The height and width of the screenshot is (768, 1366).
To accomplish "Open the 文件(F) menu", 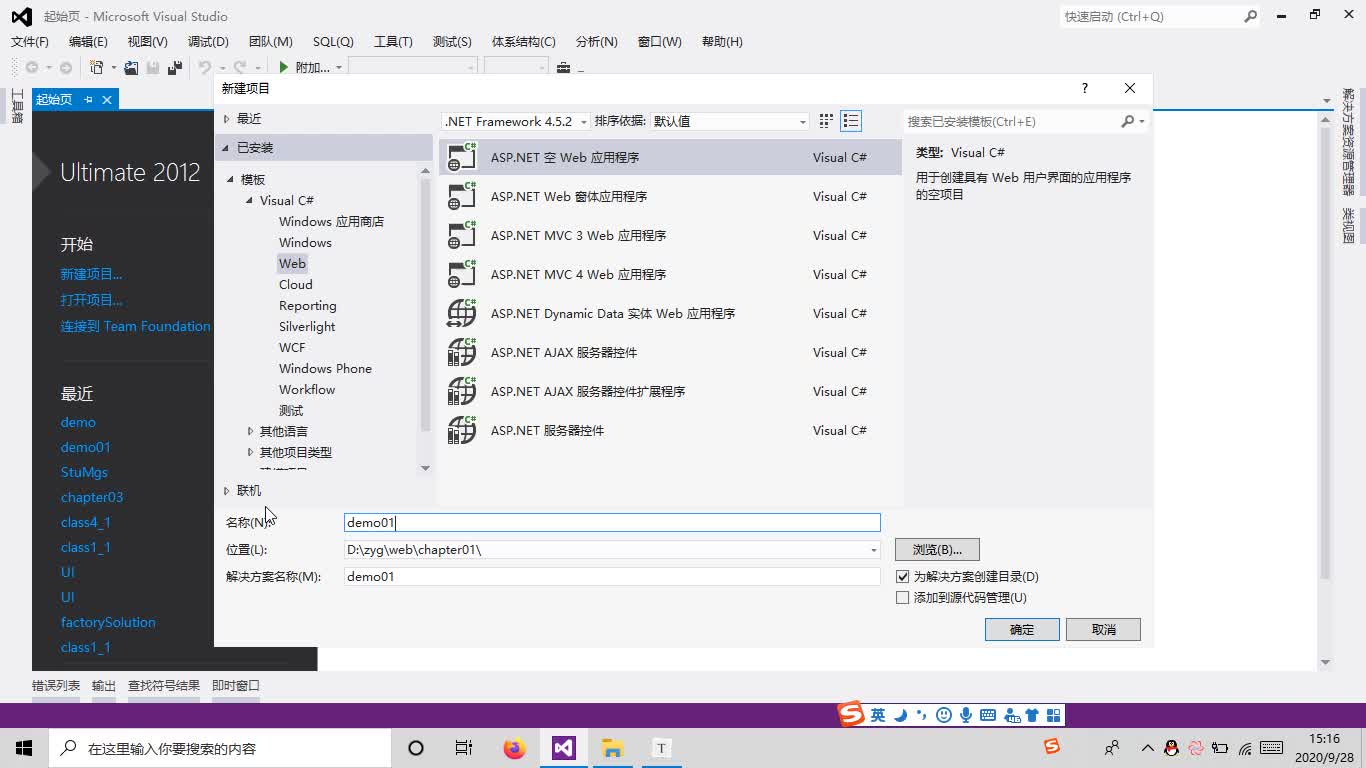I will 30,41.
